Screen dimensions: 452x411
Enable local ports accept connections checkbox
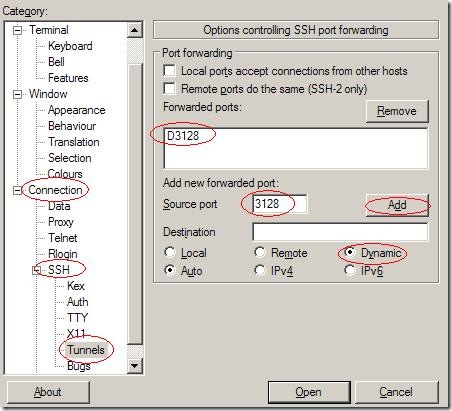point(169,70)
